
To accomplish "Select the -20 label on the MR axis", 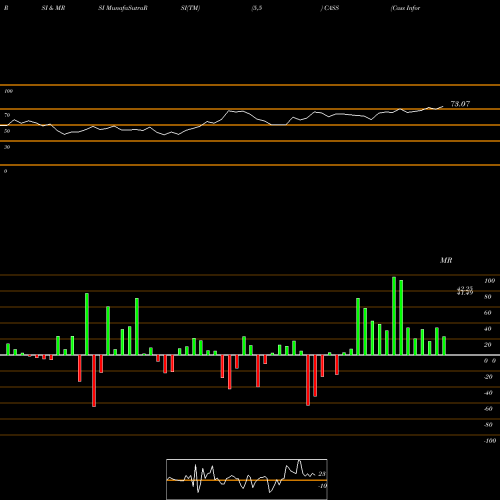I will click(488, 377).
